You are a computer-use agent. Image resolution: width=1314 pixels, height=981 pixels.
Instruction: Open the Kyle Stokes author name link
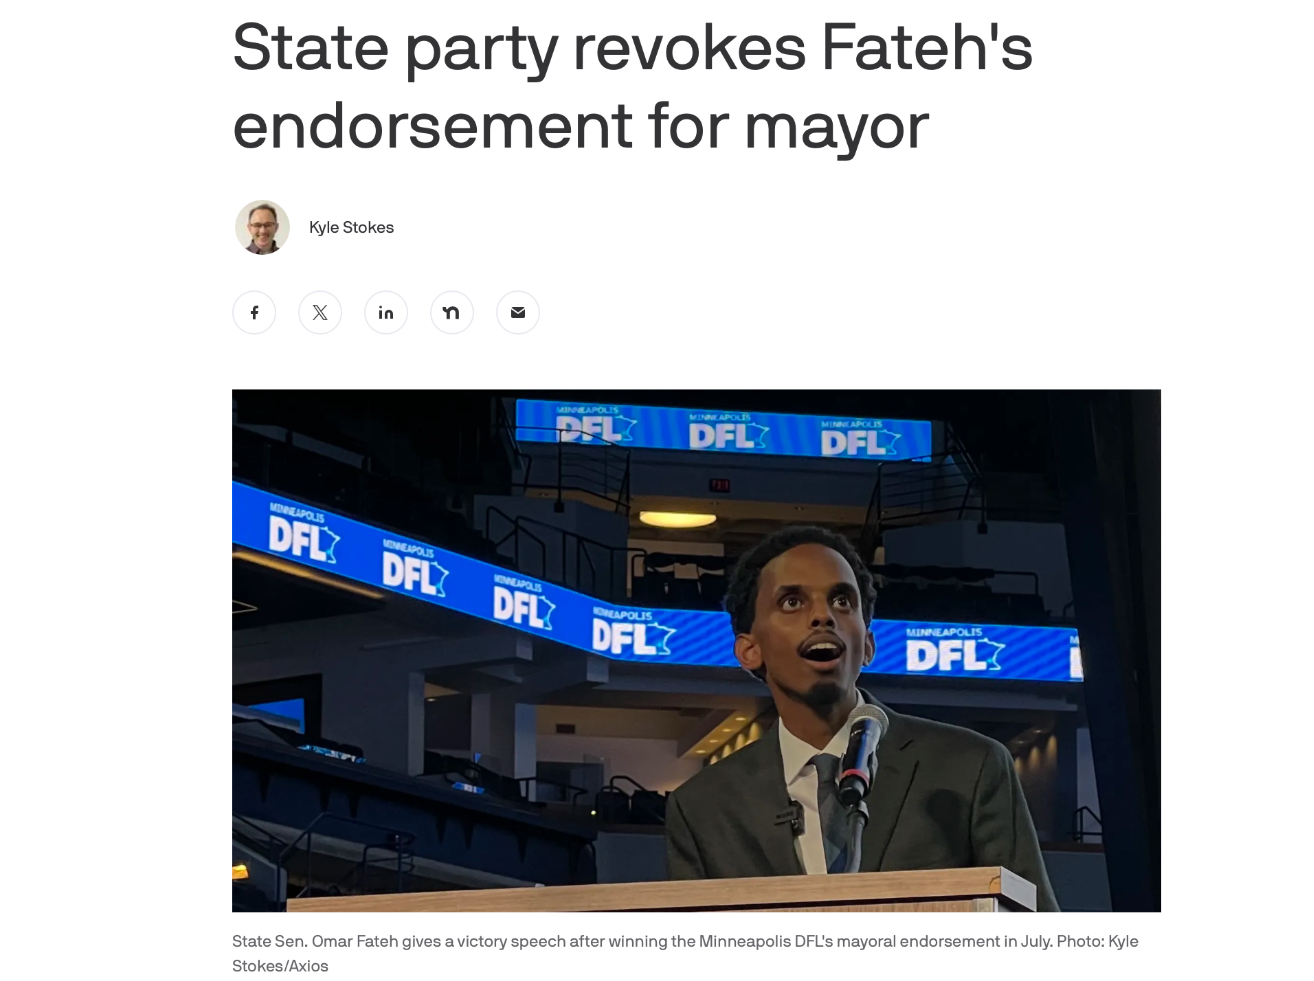pyautogui.click(x=351, y=227)
